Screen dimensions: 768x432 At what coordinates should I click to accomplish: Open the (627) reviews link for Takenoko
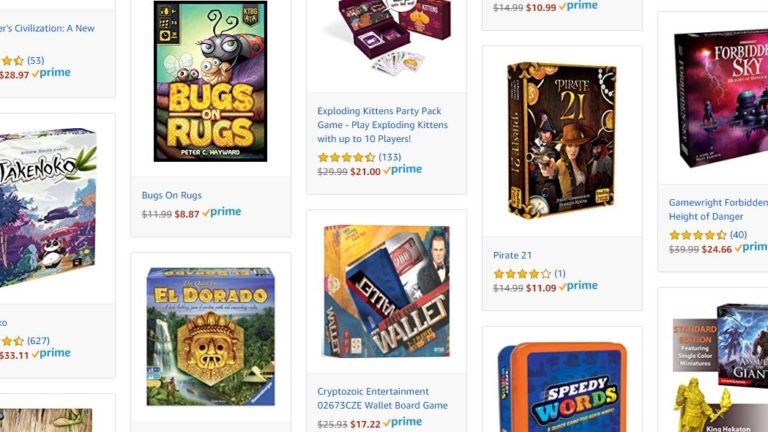coord(38,340)
